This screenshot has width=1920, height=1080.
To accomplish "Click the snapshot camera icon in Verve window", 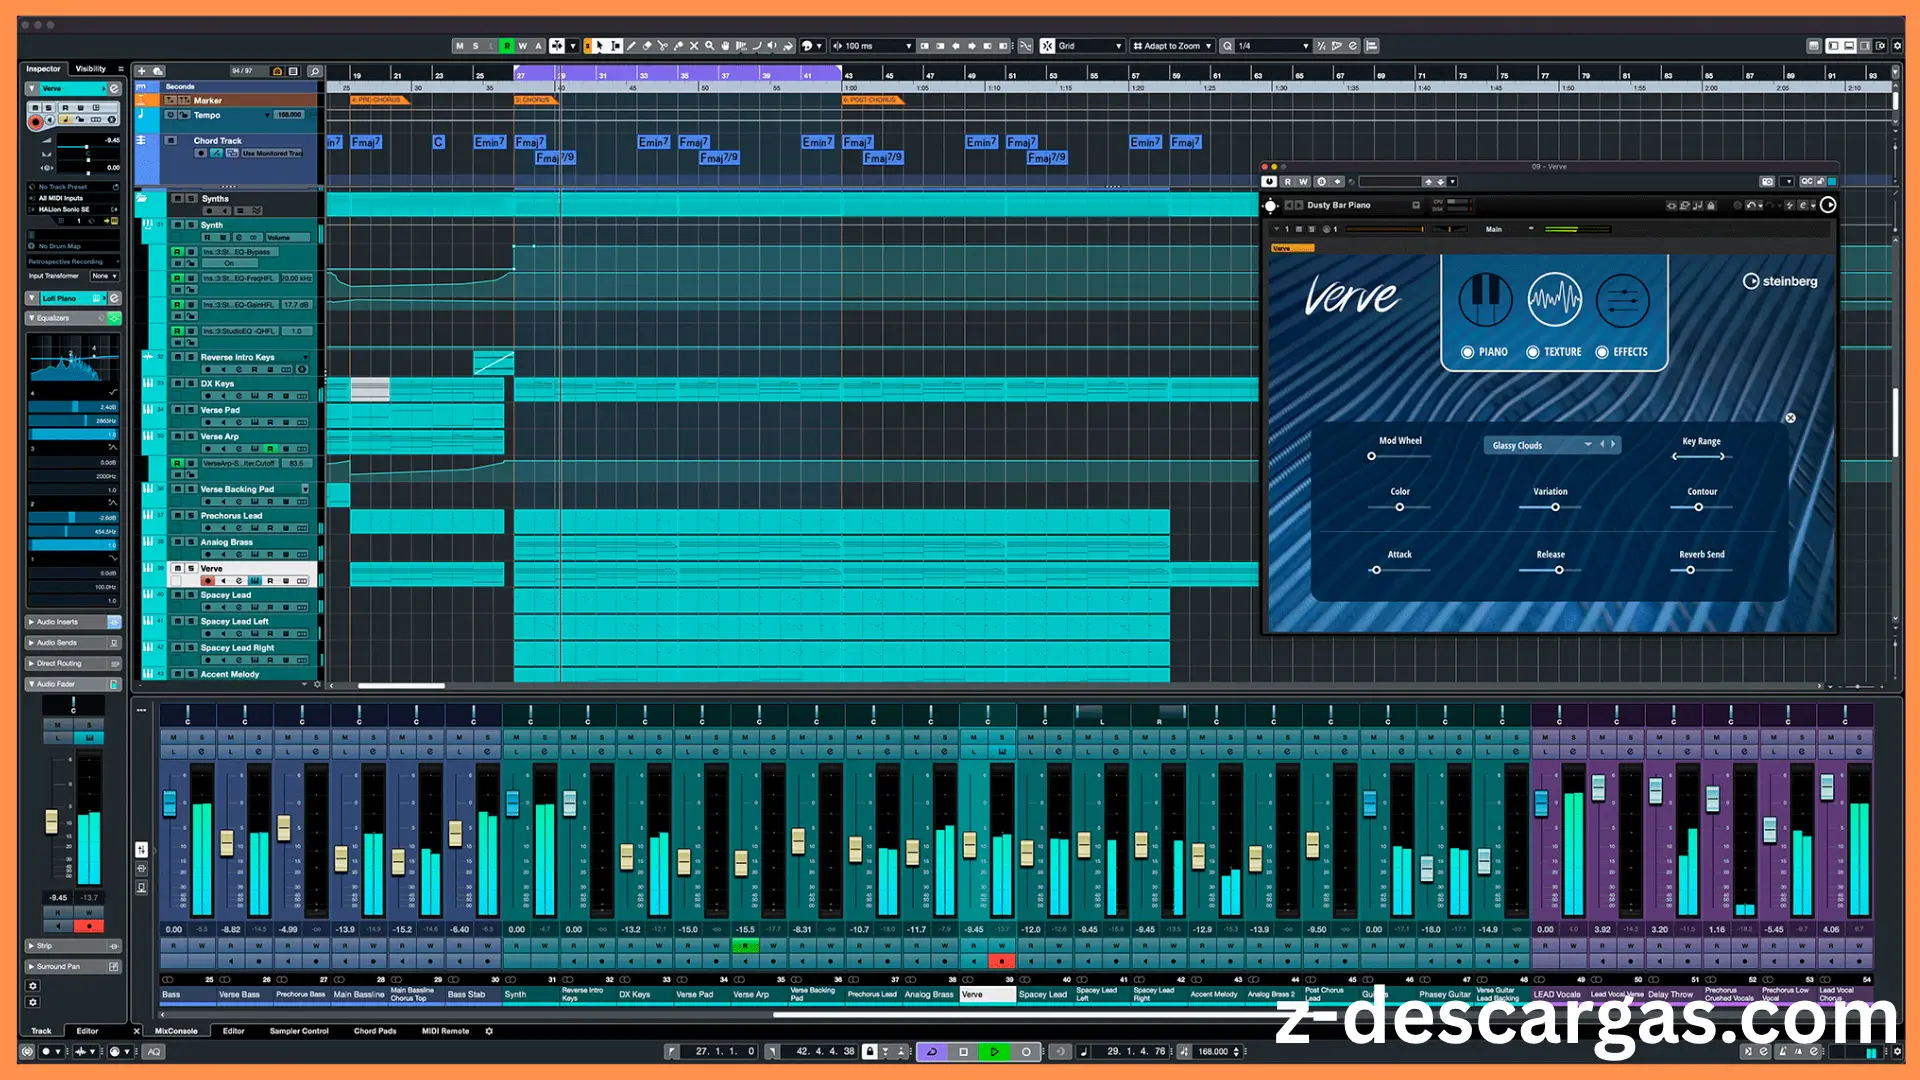I will 1767,181.
